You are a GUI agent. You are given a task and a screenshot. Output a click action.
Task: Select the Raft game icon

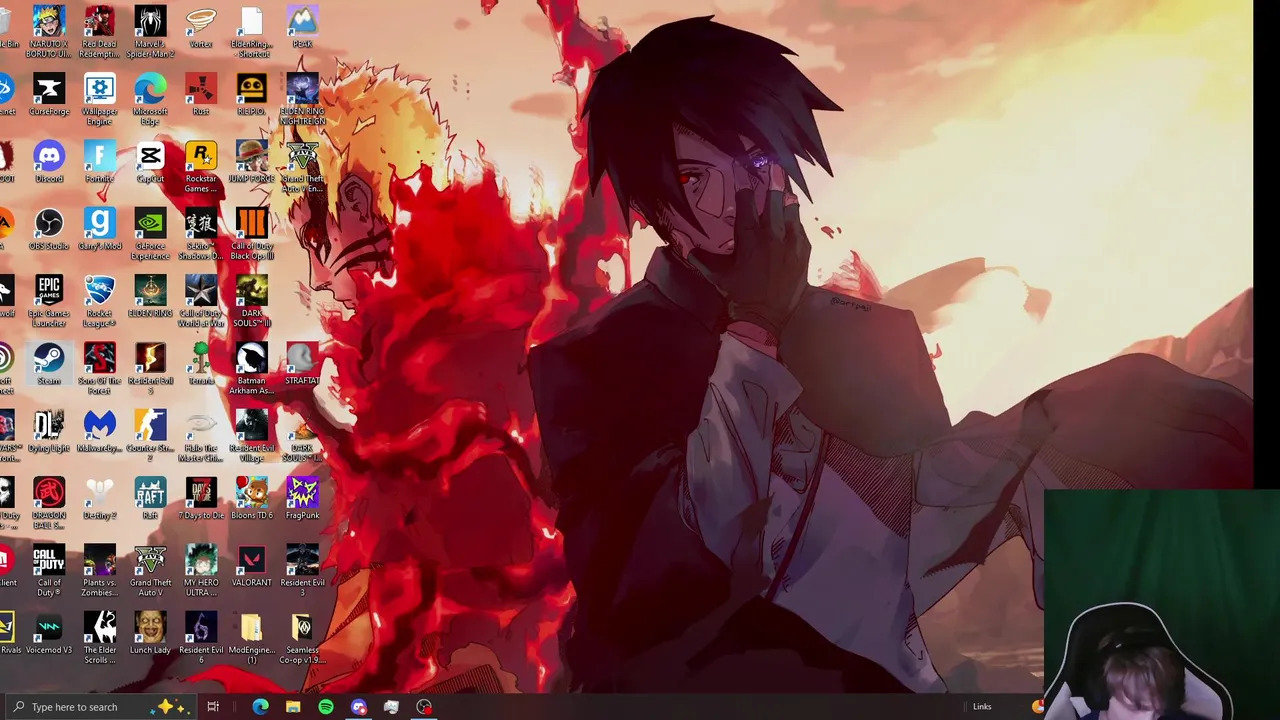click(x=150, y=498)
